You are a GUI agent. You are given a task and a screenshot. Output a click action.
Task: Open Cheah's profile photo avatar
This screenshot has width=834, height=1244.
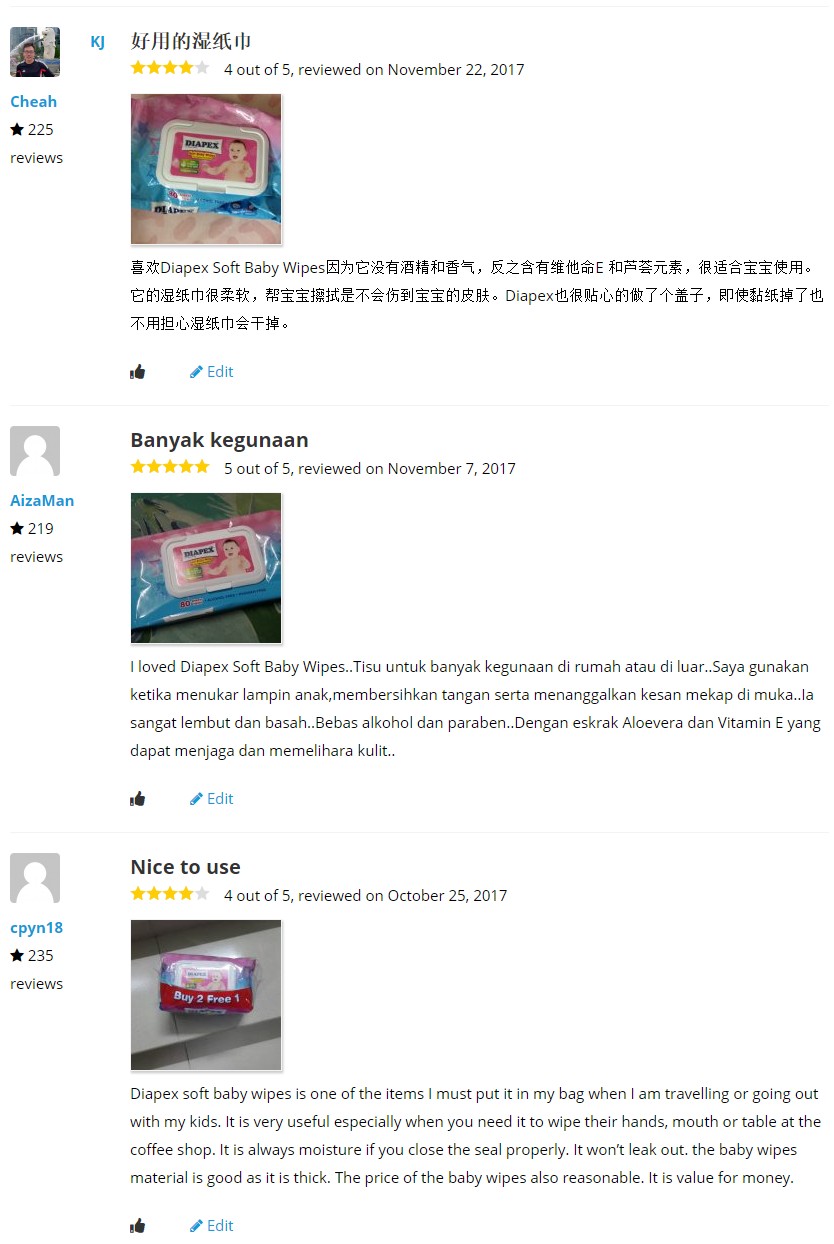[x=35, y=52]
